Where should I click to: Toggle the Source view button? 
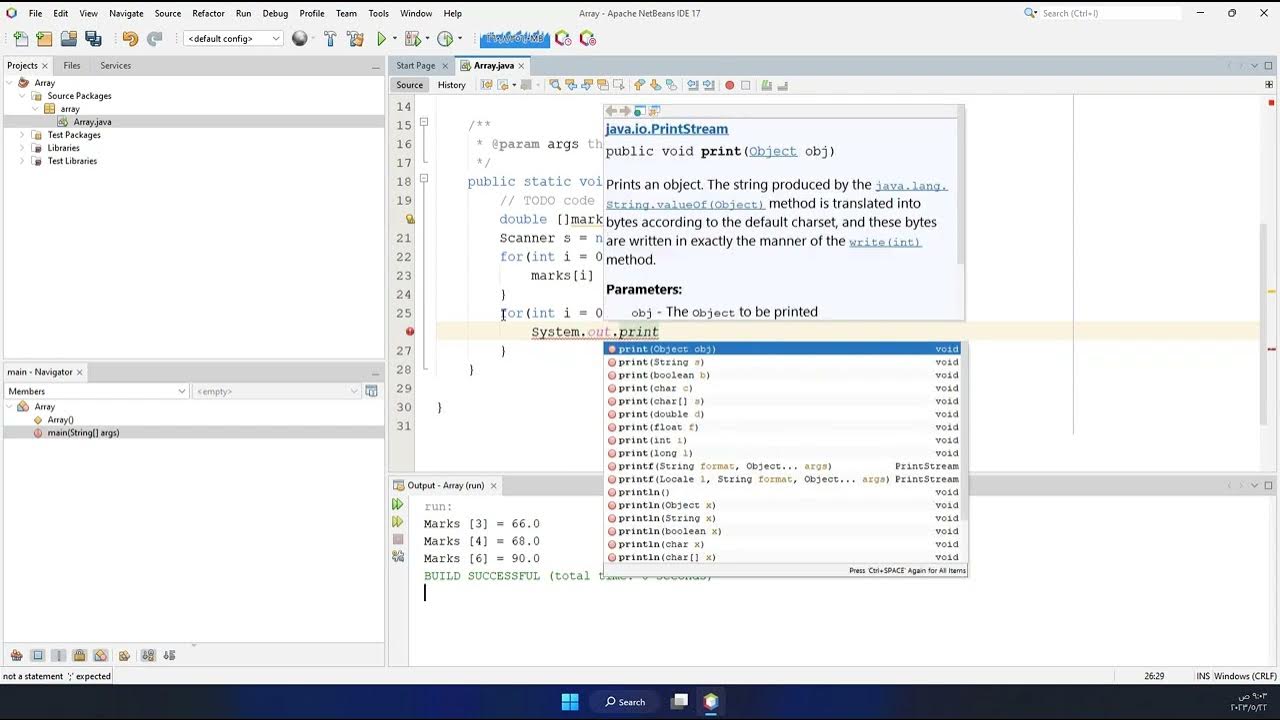point(410,85)
